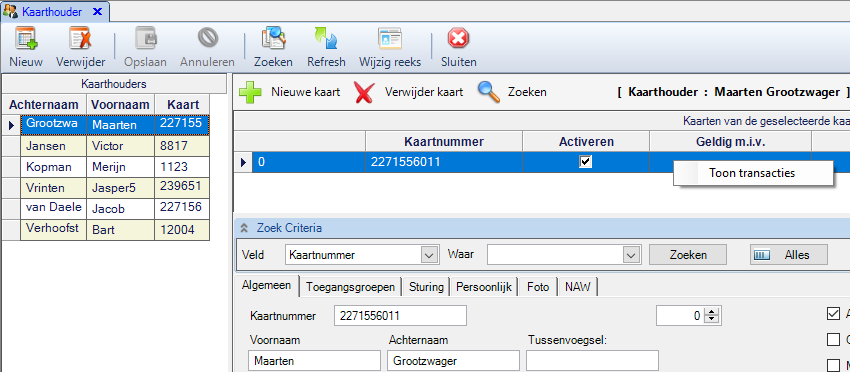Click the card number cell 8817

coord(182,146)
